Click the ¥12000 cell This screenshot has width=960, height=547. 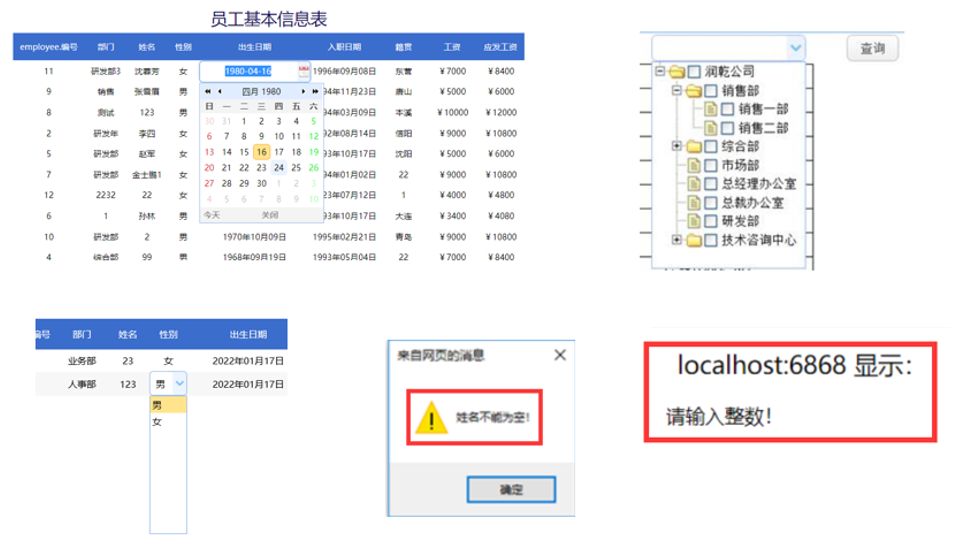(501, 113)
